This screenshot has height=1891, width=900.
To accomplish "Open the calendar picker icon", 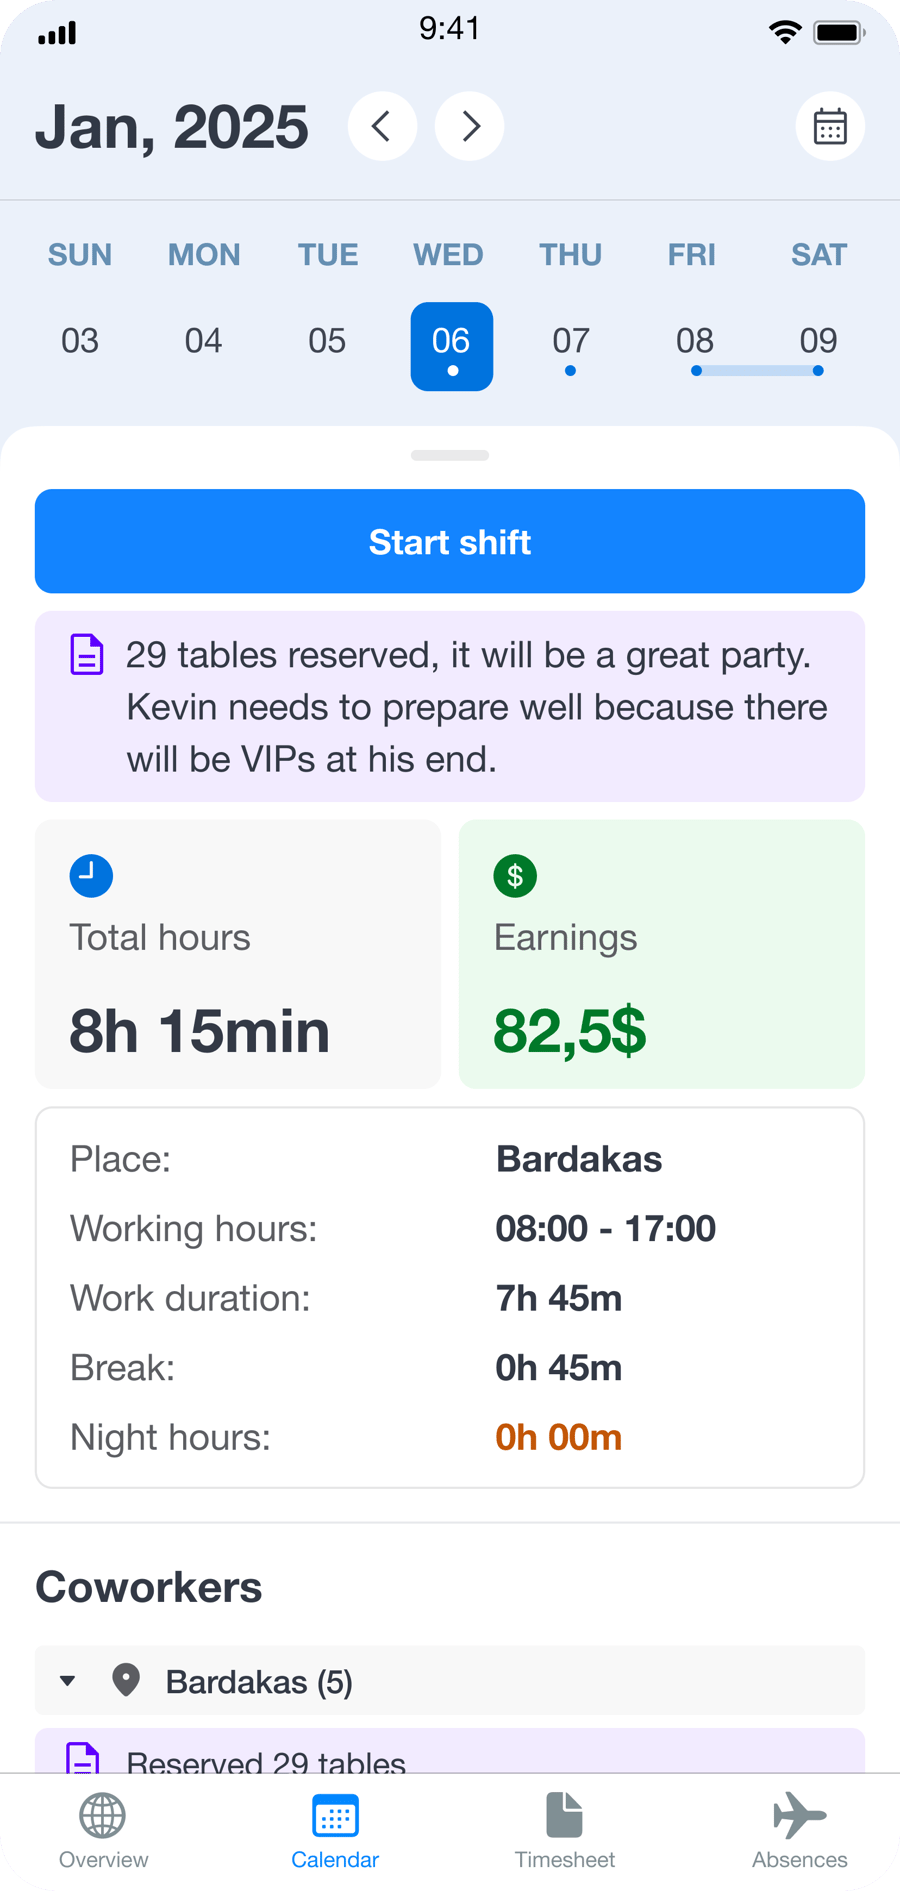I will [x=830, y=126].
